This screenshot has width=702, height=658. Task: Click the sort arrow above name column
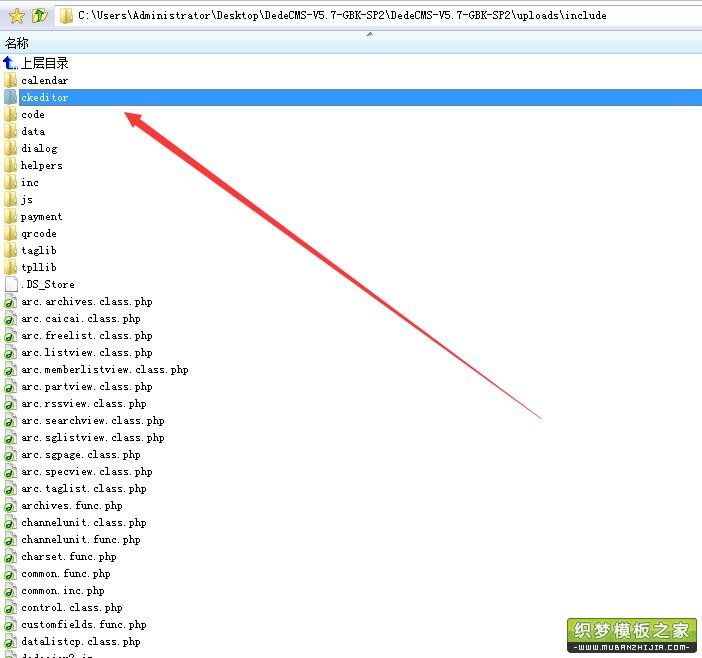pos(370,34)
